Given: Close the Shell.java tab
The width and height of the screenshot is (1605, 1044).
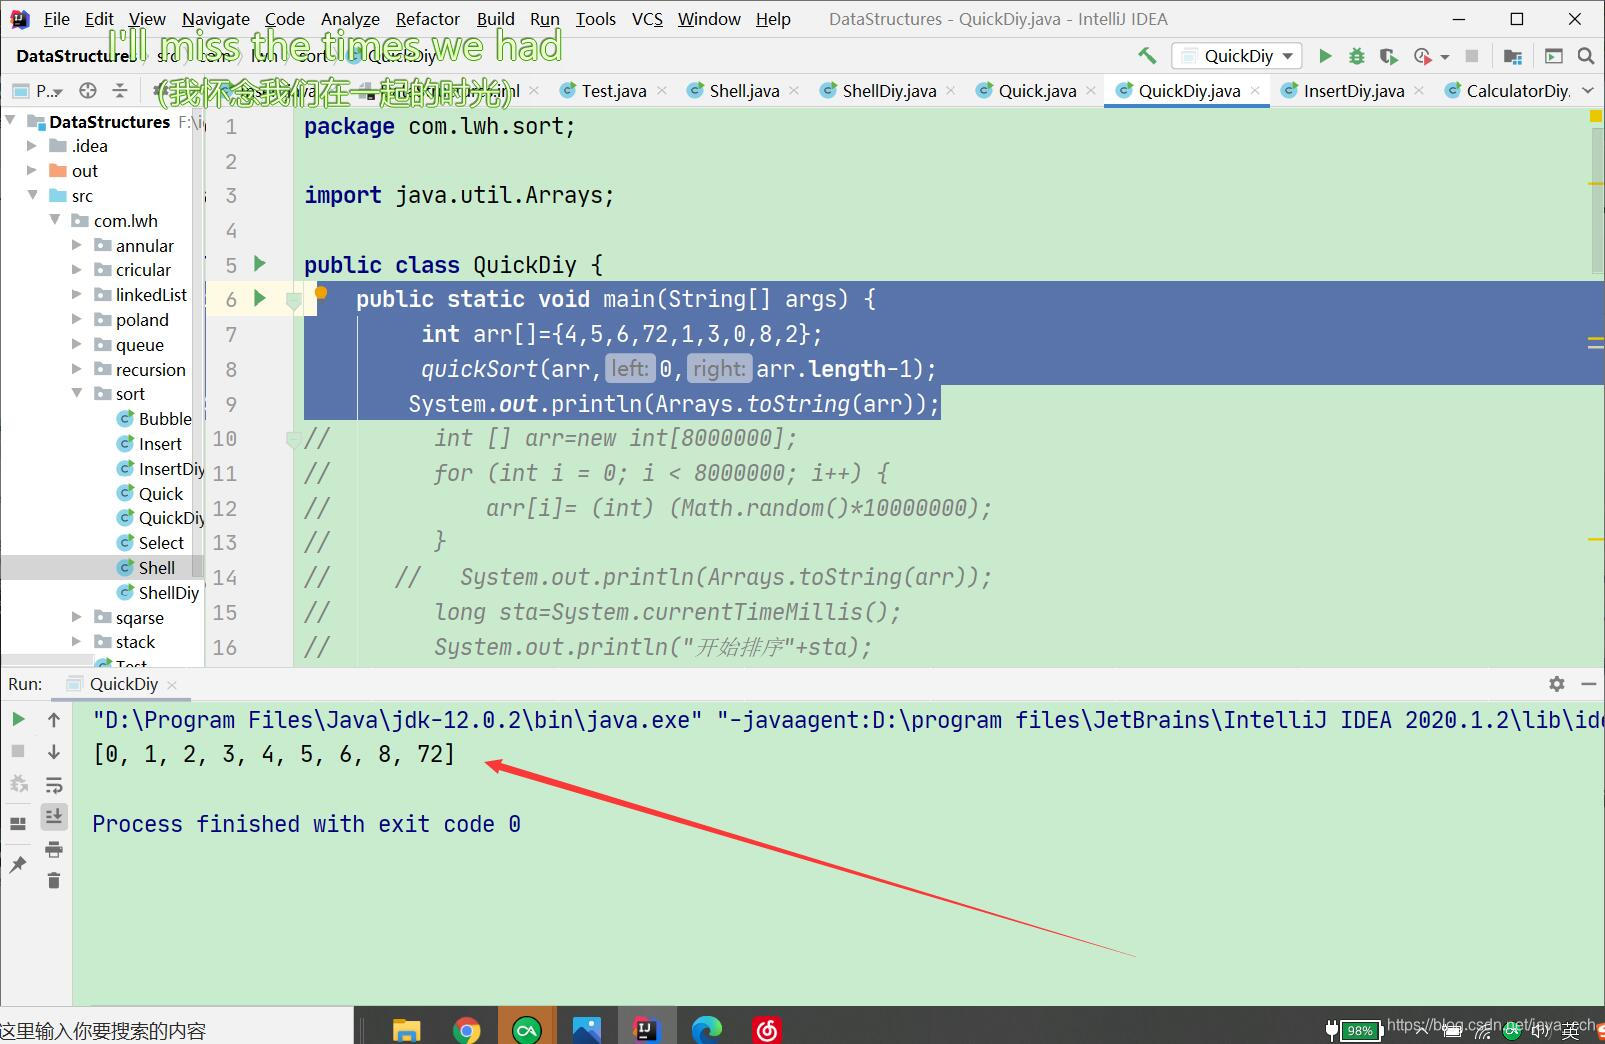Looking at the screenshot, I should 794,91.
